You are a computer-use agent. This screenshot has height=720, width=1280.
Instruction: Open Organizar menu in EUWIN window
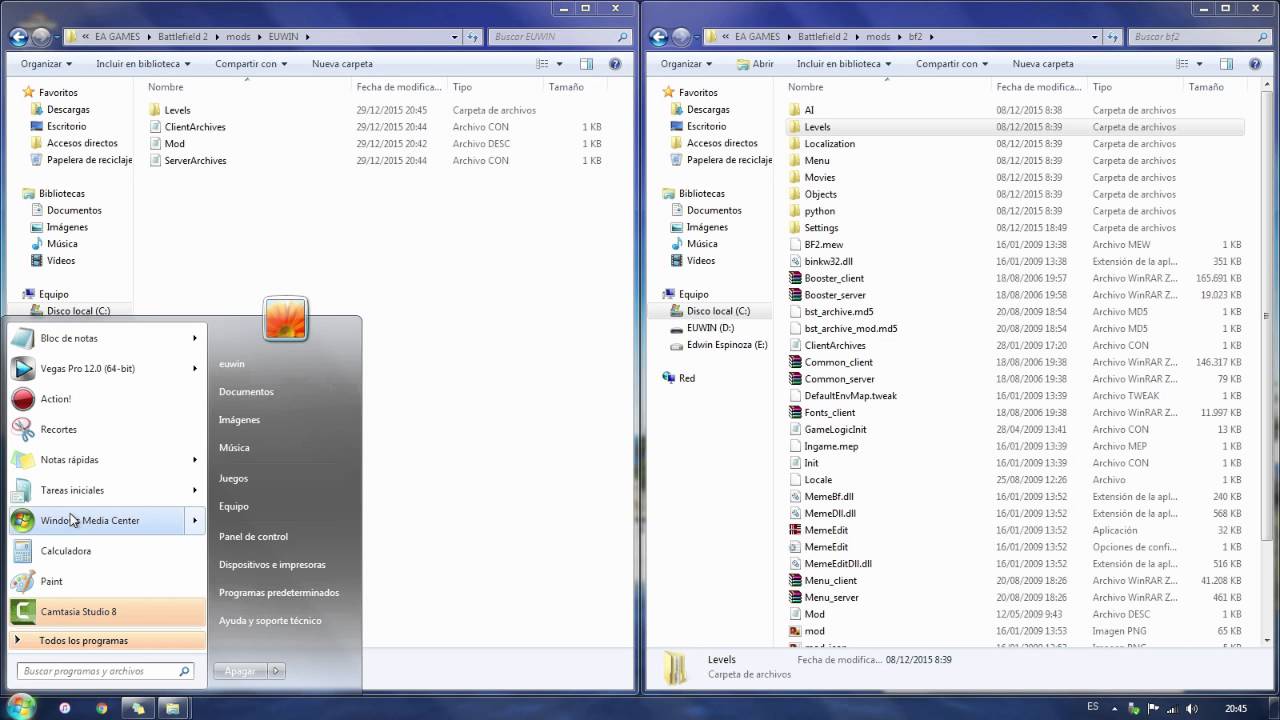[46, 64]
